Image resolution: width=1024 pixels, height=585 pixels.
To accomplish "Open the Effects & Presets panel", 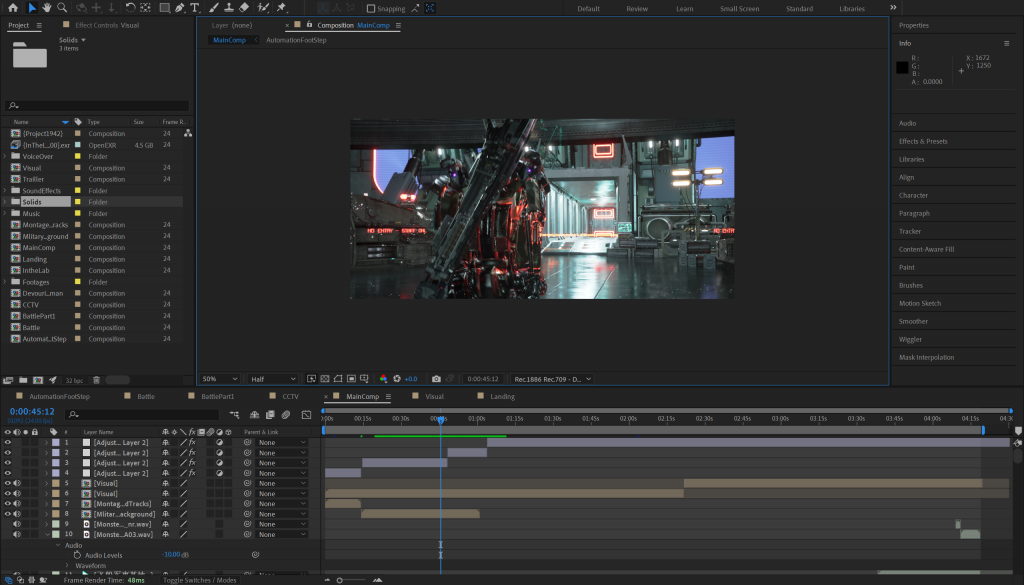I will pos(923,141).
